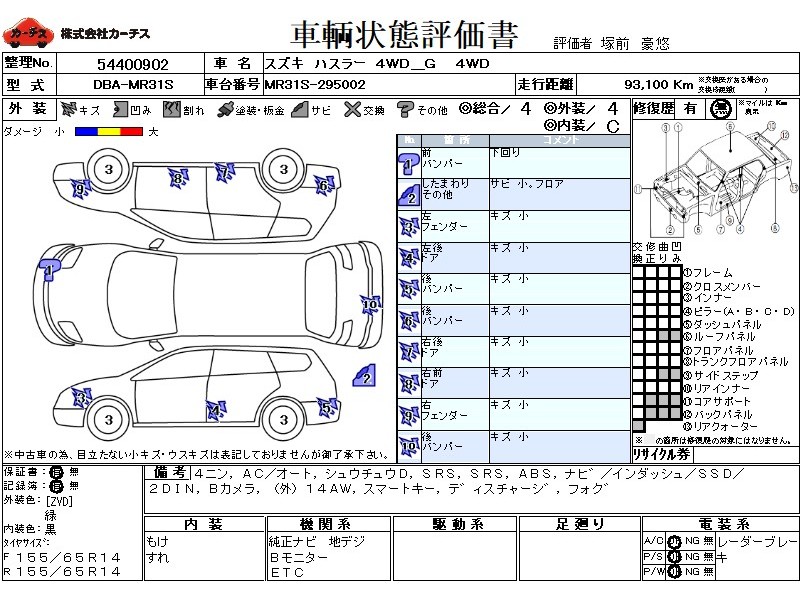Click the ETC entry under 機関系

click(x=287, y=573)
